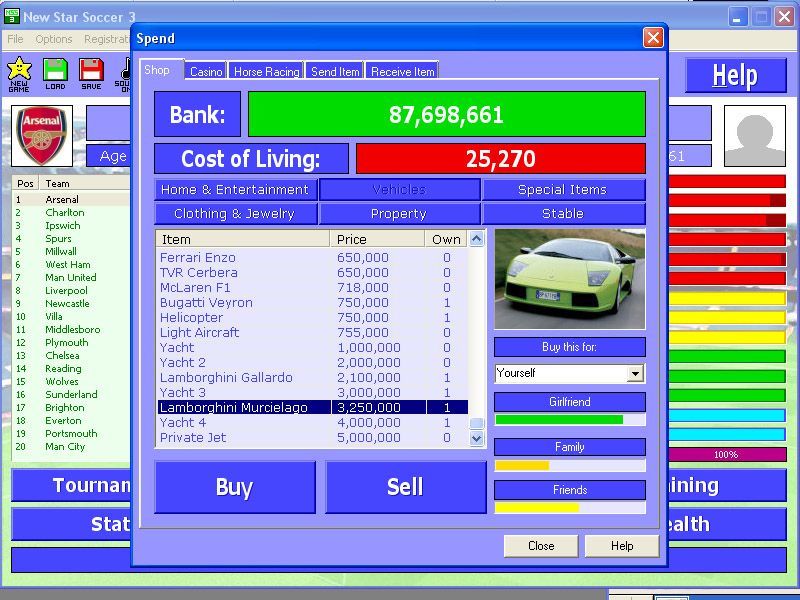Open the Property shop category
This screenshot has width=800, height=600.
pos(399,214)
